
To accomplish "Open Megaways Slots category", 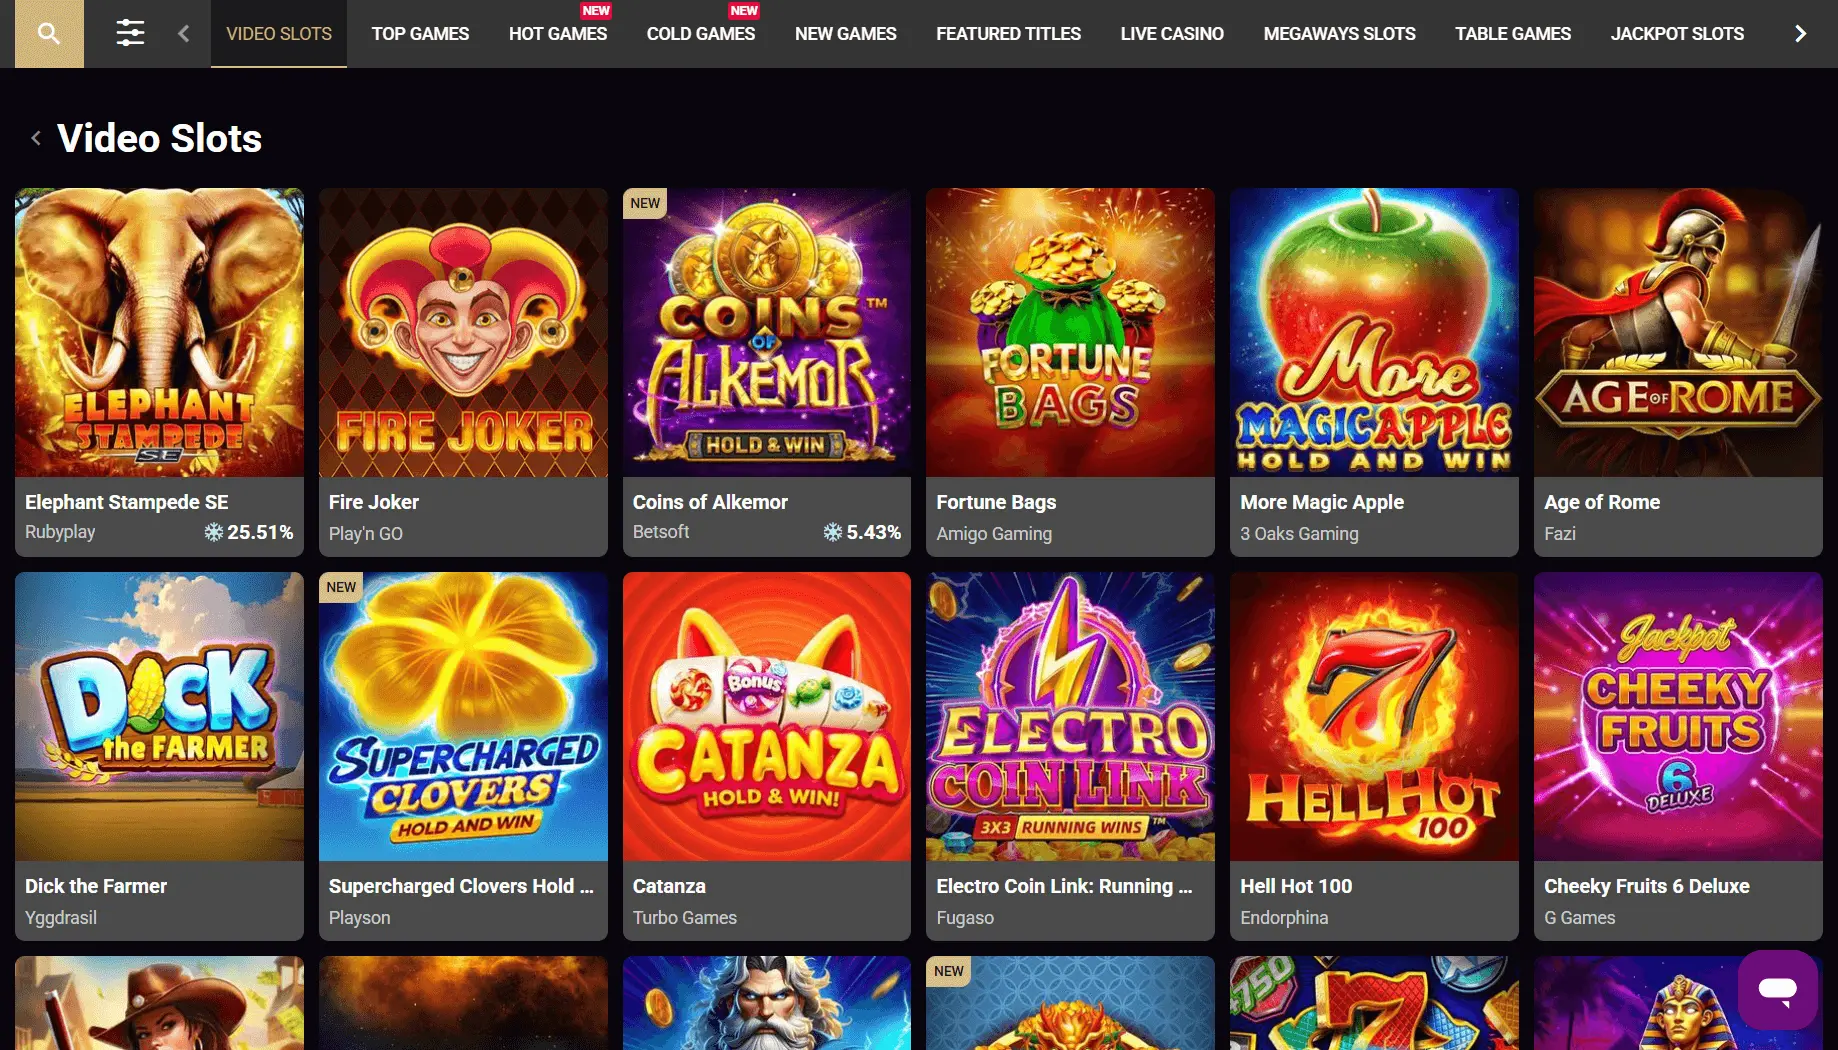I will [1339, 34].
